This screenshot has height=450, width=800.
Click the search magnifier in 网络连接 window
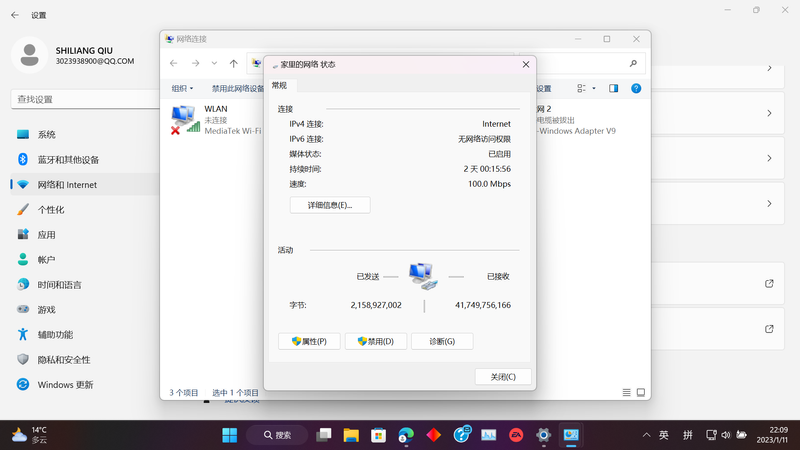point(633,64)
